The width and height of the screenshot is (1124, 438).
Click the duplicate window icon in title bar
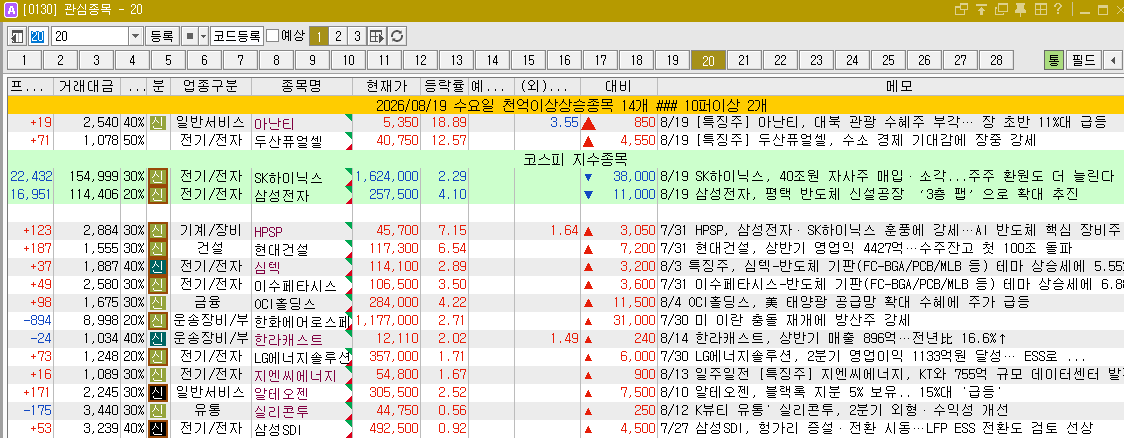[x=1001, y=10]
